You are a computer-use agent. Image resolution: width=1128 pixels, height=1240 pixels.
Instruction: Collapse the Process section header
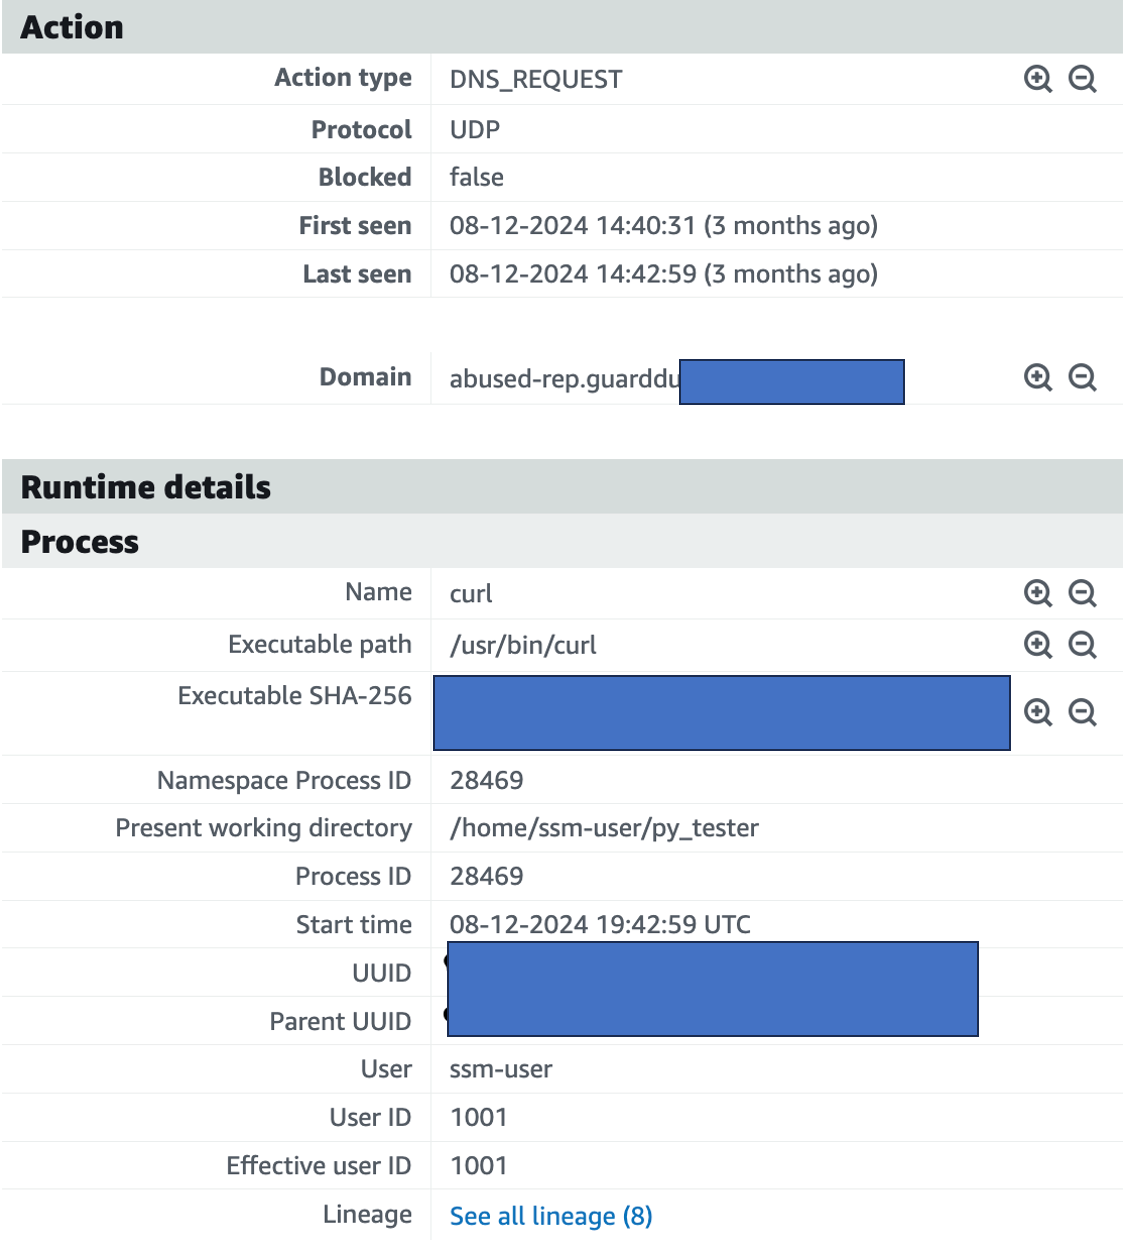[x=80, y=542]
